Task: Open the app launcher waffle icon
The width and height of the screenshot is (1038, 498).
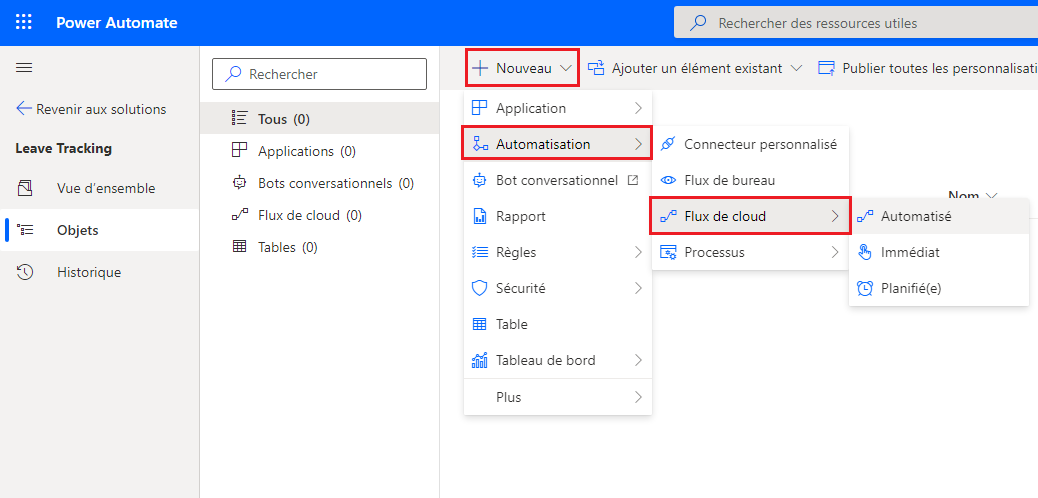Action: (x=23, y=23)
